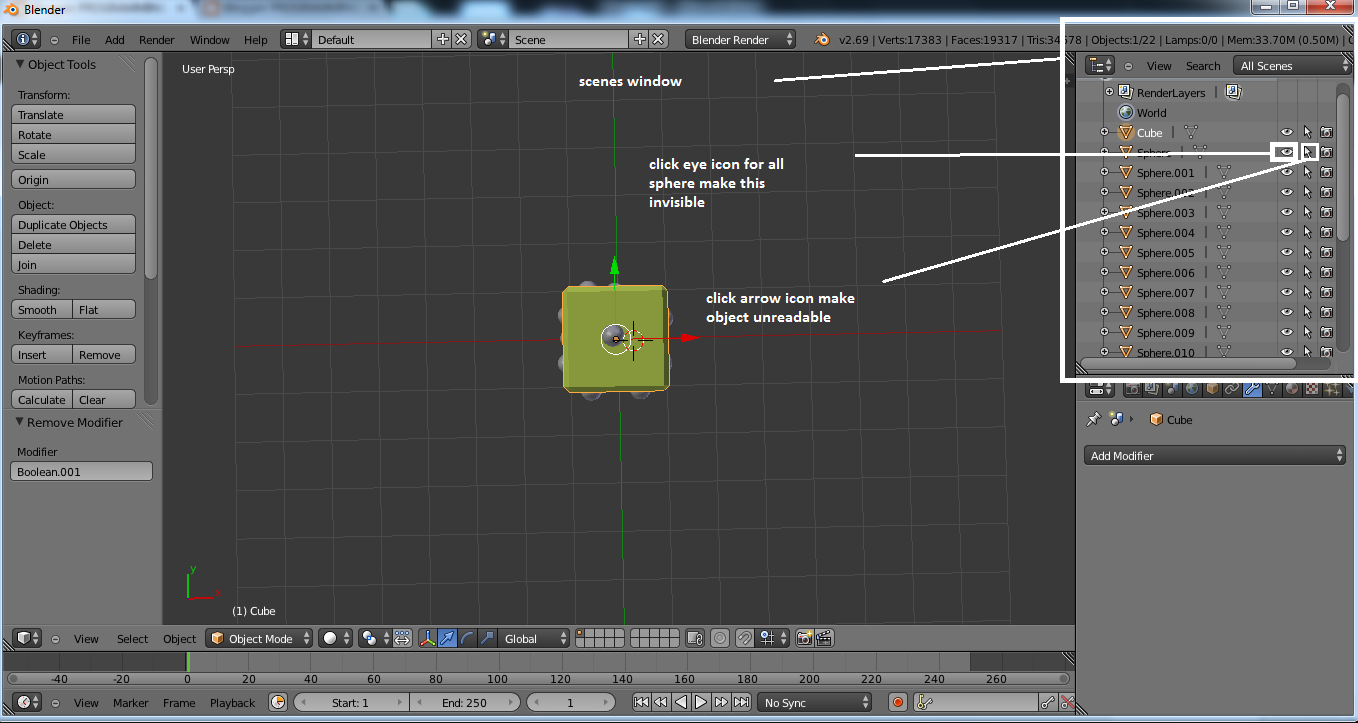Open the outliner Search menu

pyautogui.click(x=1203, y=66)
